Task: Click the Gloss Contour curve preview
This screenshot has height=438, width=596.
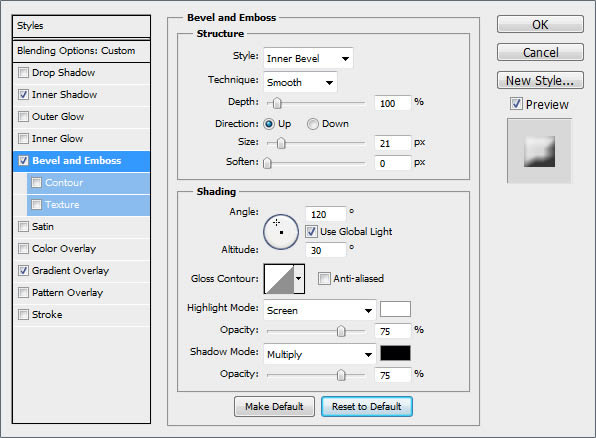Action: tap(279, 279)
